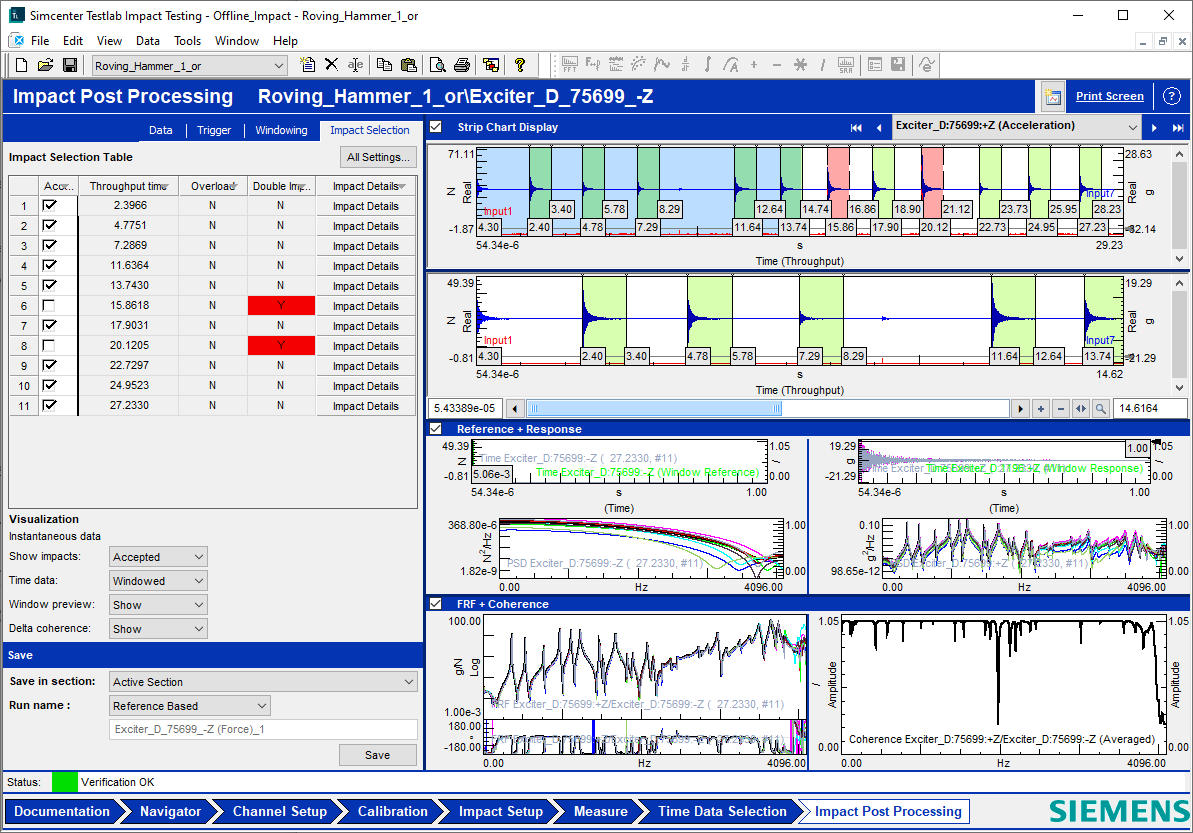The width and height of the screenshot is (1193, 833).
Task: Click the Print Preview magnifier icon
Action: [437, 65]
